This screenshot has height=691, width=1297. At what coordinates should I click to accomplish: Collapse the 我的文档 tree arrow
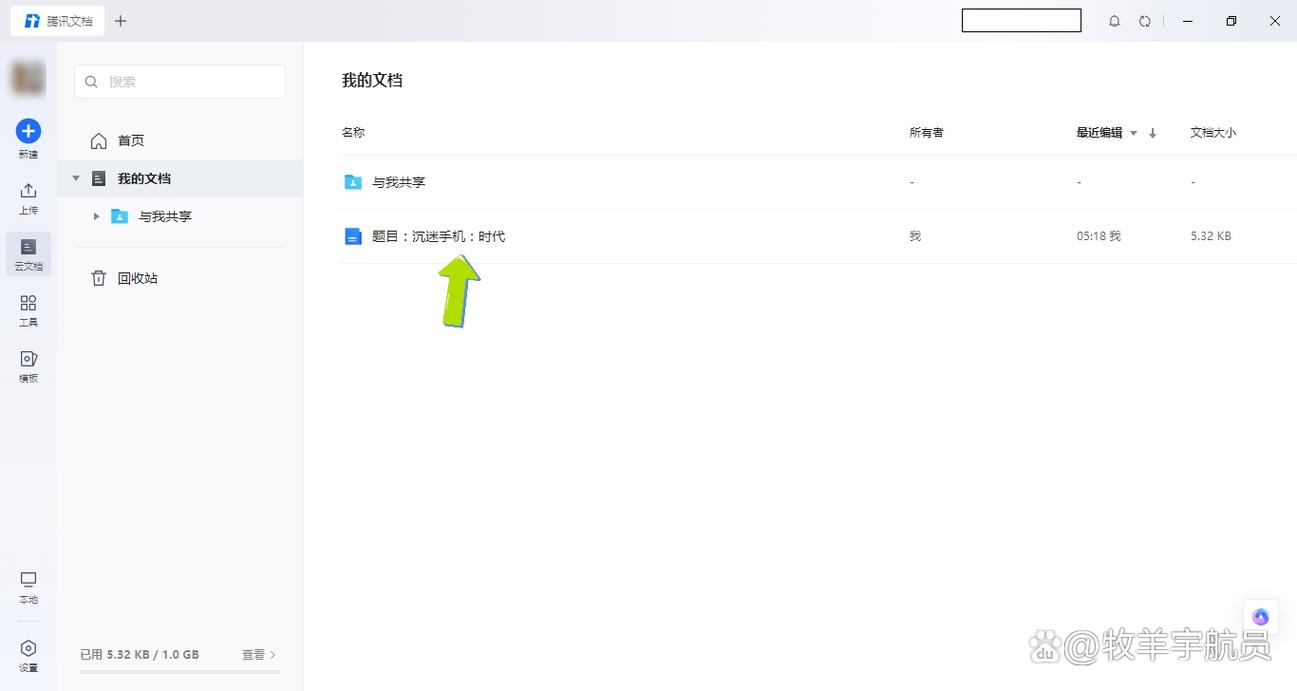click(x=76, y=178)
